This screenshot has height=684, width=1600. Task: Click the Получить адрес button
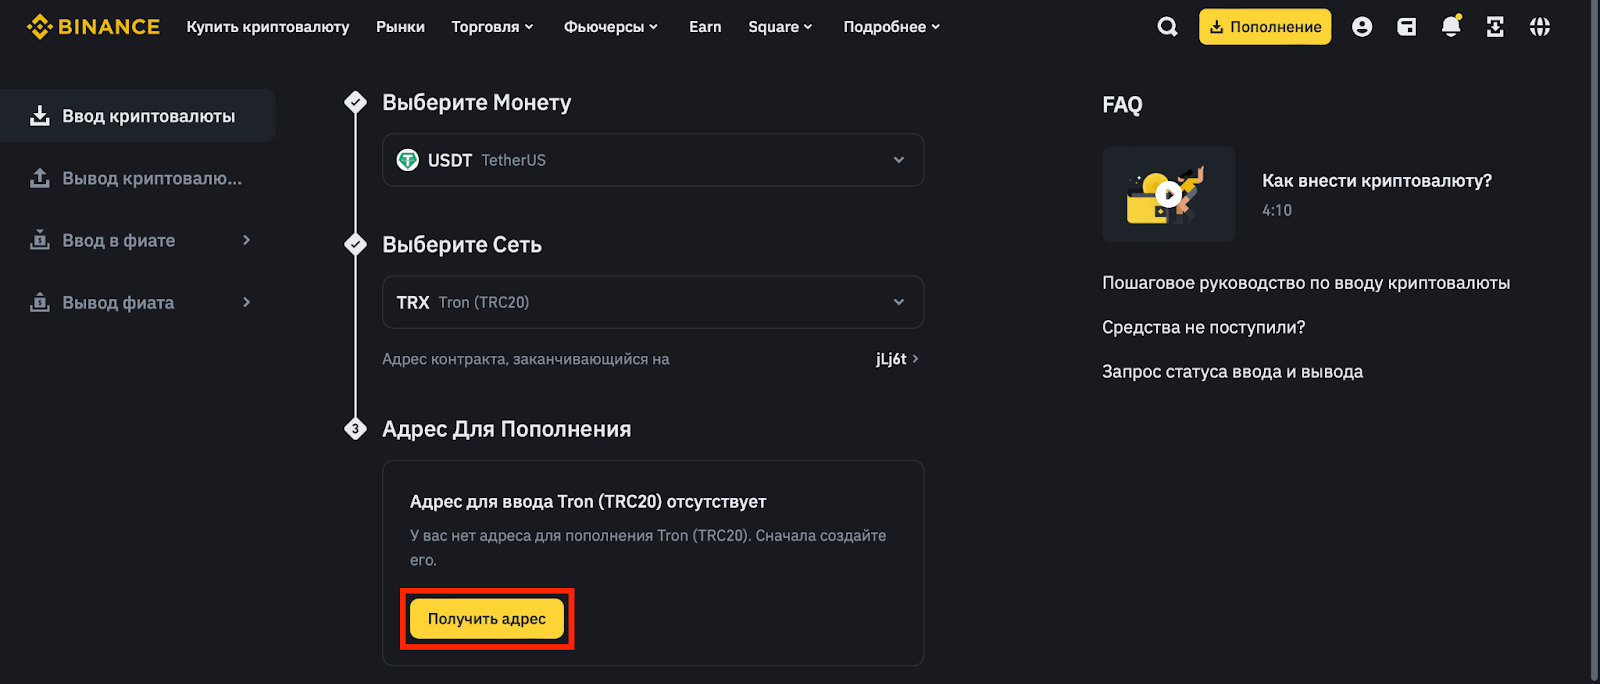coord(487,619)
